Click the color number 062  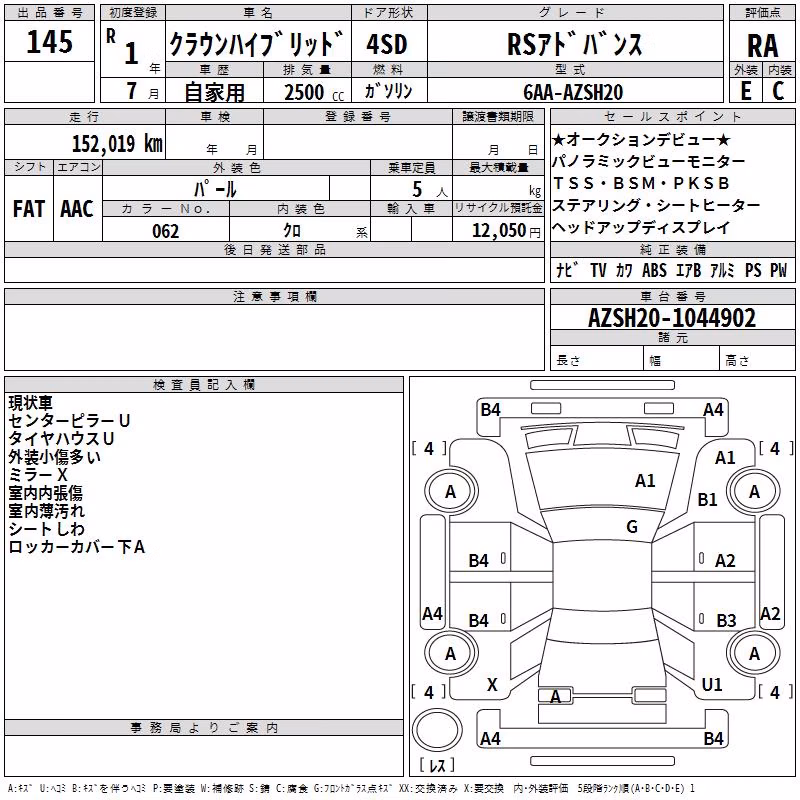point(166,231)
